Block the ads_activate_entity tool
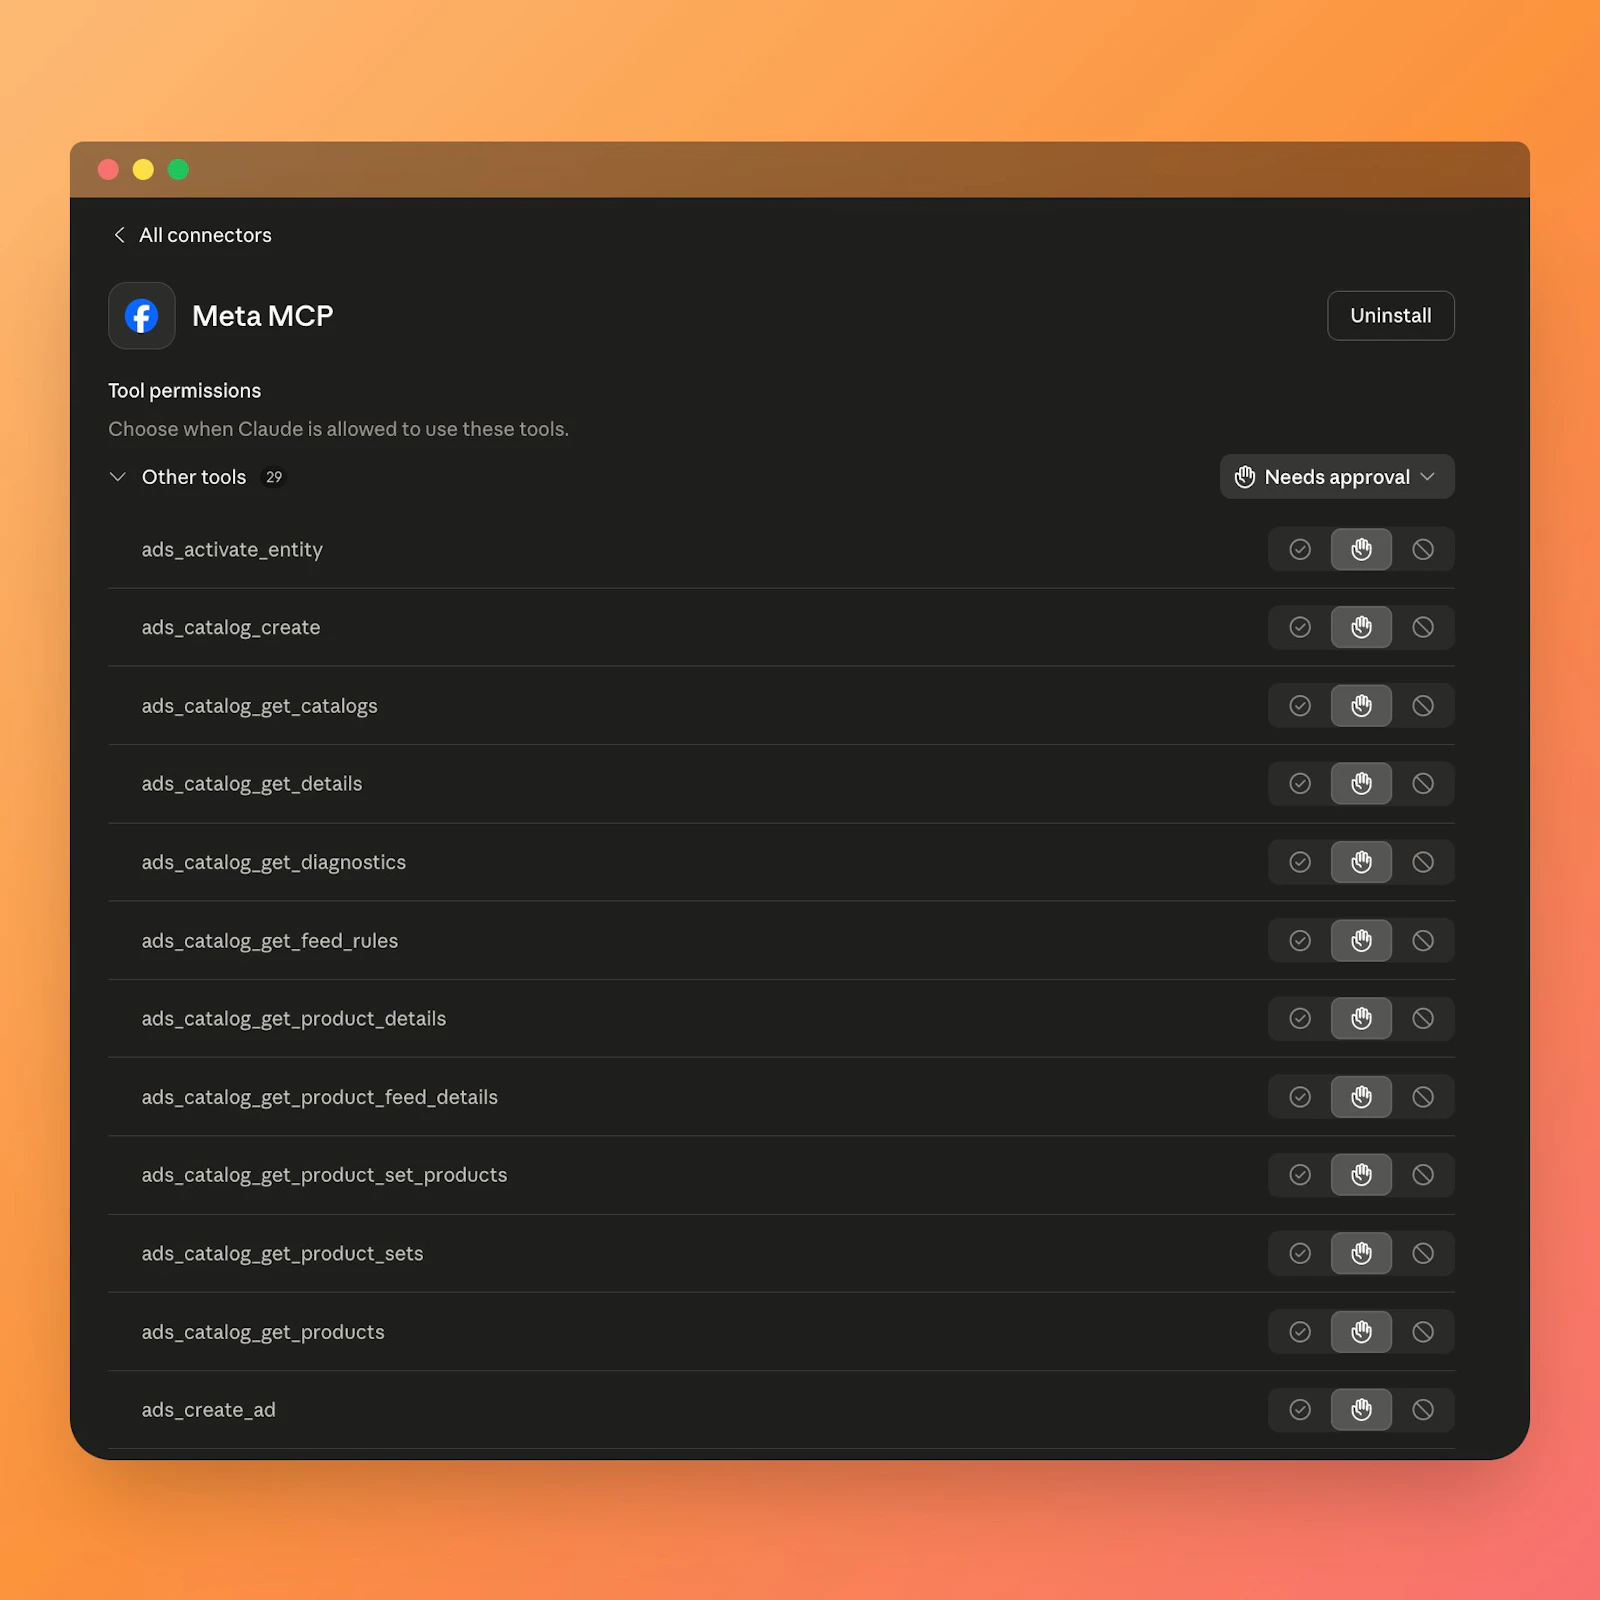 [1423, 549]
